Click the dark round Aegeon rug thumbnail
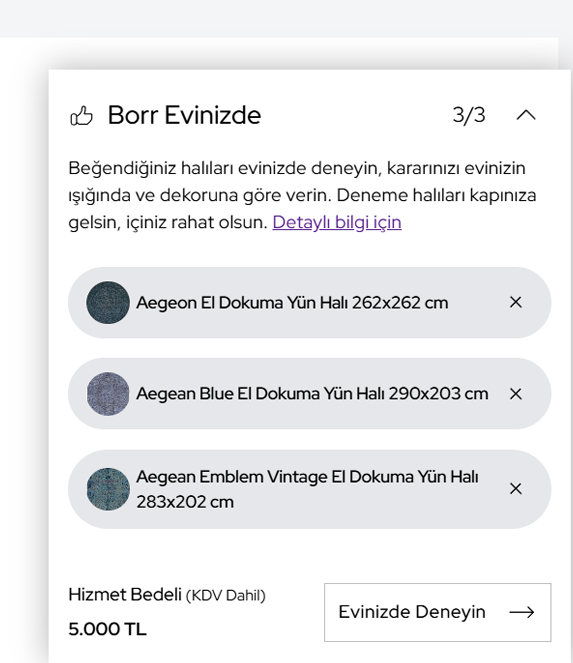The width and height of the screenshot is (573, 663). coord(108,302)
